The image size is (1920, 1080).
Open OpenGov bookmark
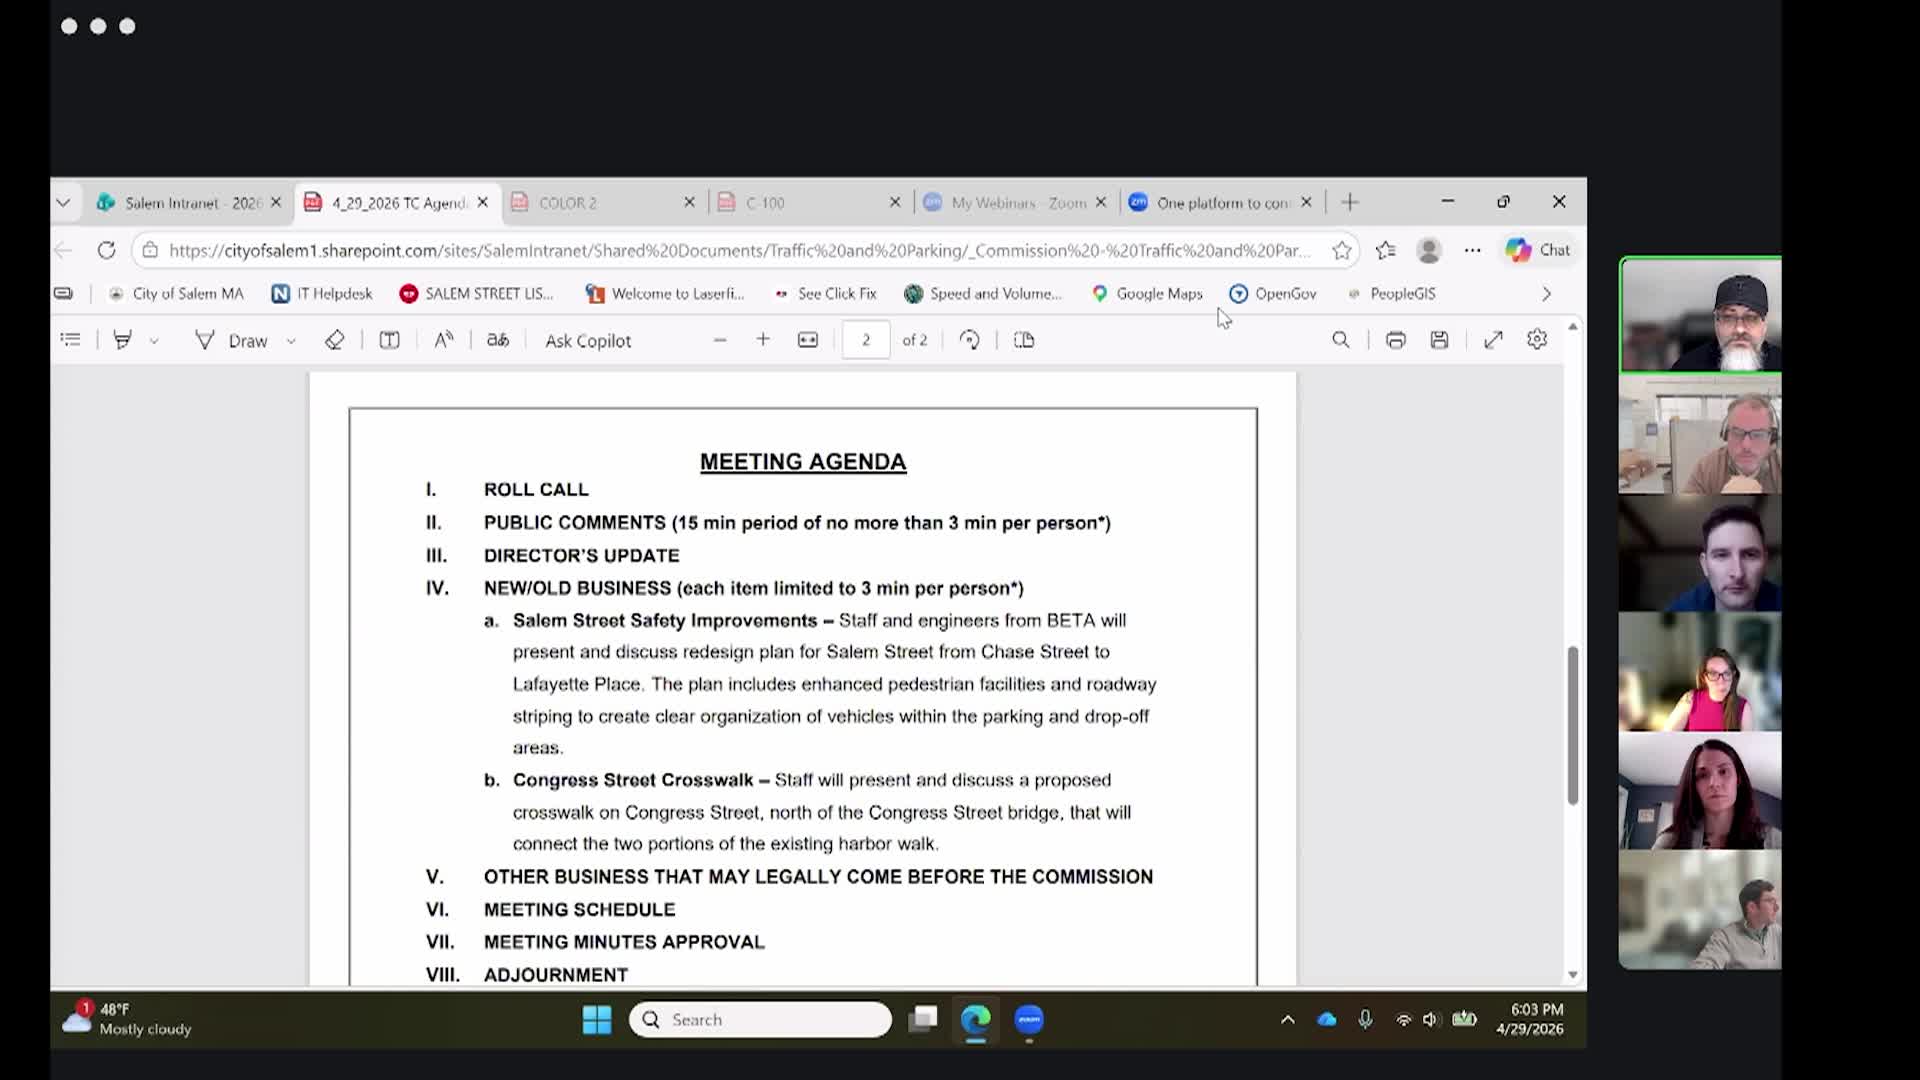pyautogui.click(x=1273, y=294)
